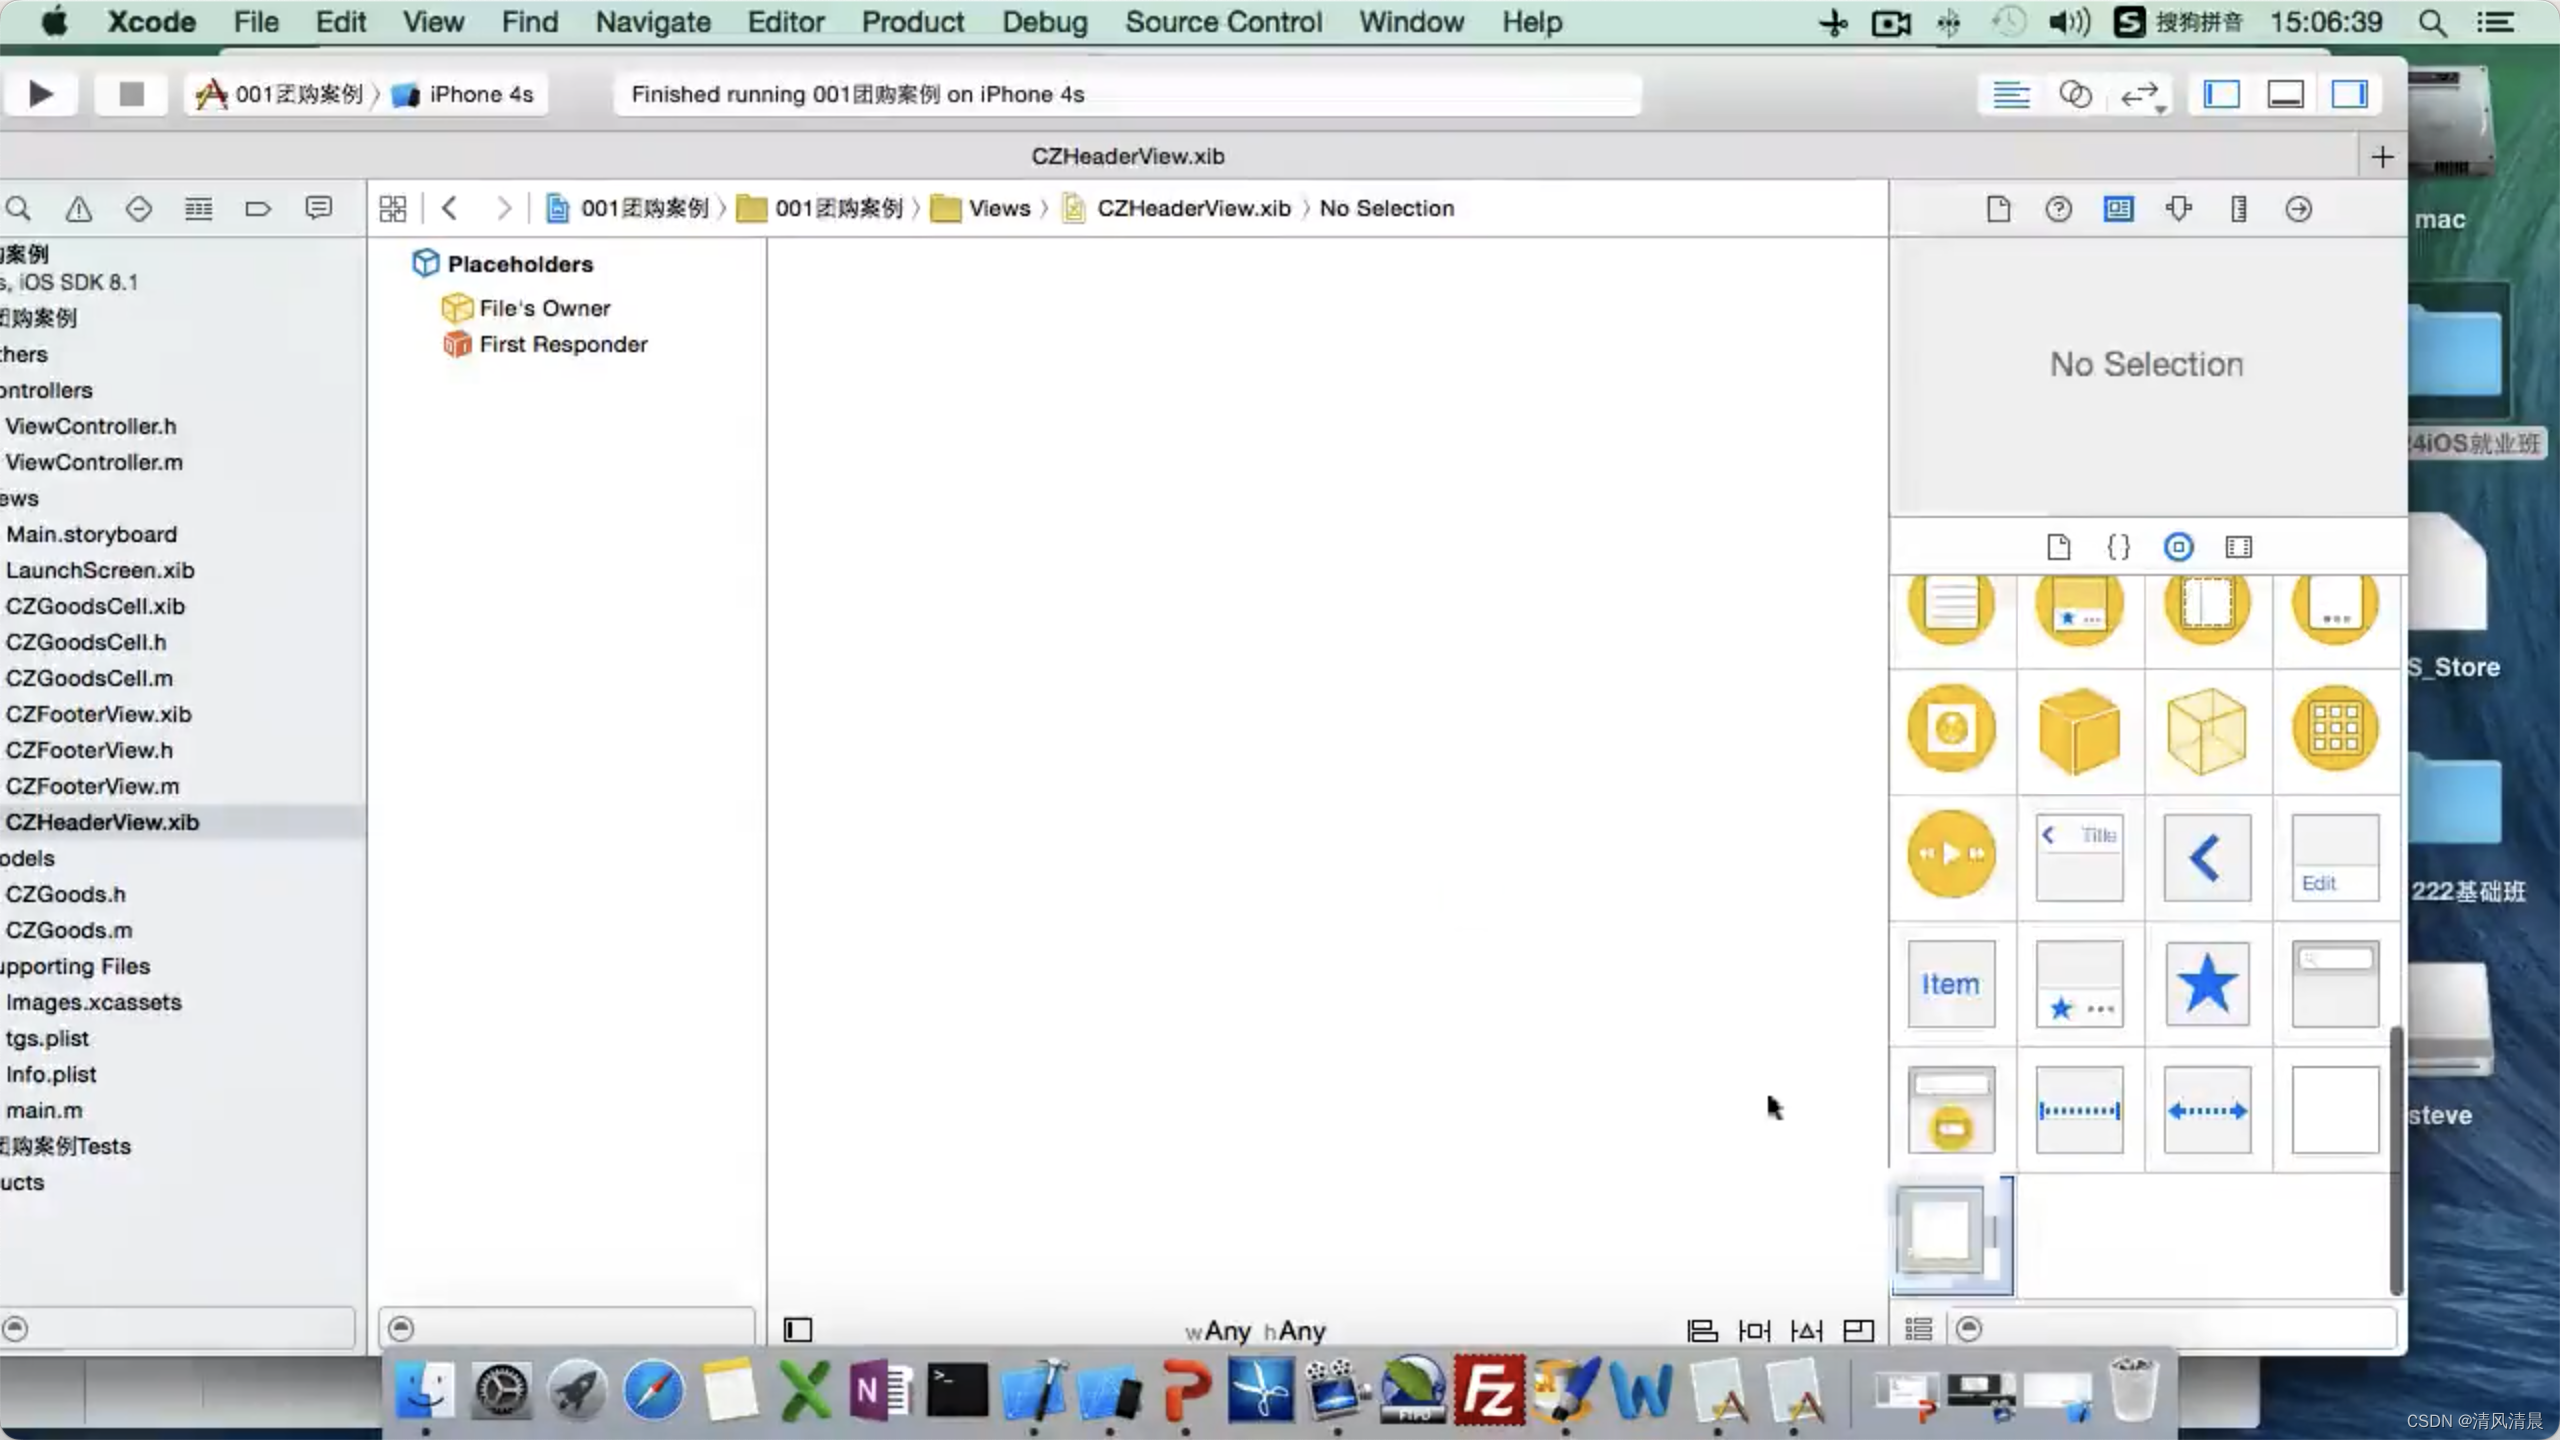Viewport: 2560px width, 1440px height.
Task: Open the Issue navigator
Action: pyautogui.click(x=78, y=208)
